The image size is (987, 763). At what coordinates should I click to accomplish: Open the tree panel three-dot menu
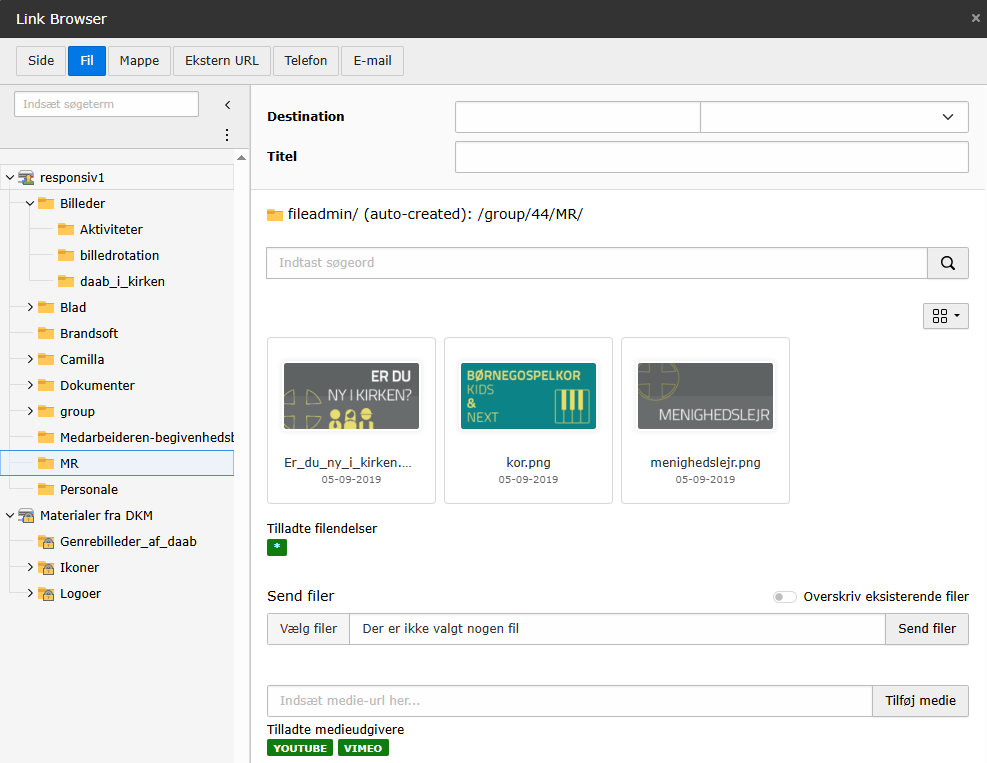click(x=227, y=135)
